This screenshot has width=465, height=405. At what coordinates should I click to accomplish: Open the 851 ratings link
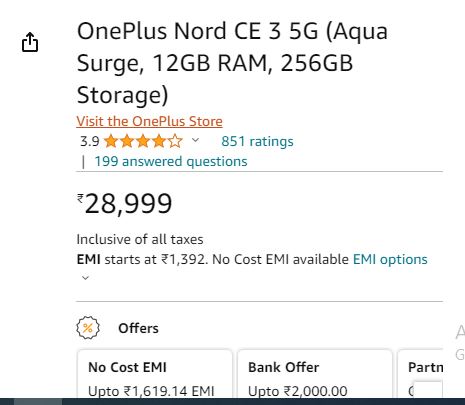pyautogui.click(x=257, y=141)
